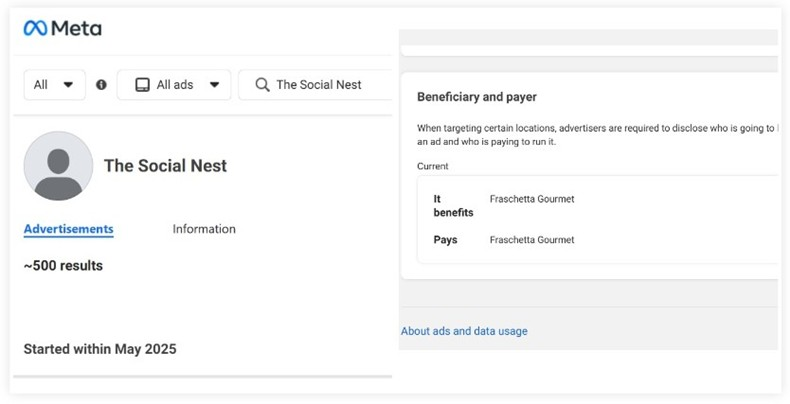The image size is (790, 404).
Task: Click the Meta infinity logo
Action: (35, 28)
